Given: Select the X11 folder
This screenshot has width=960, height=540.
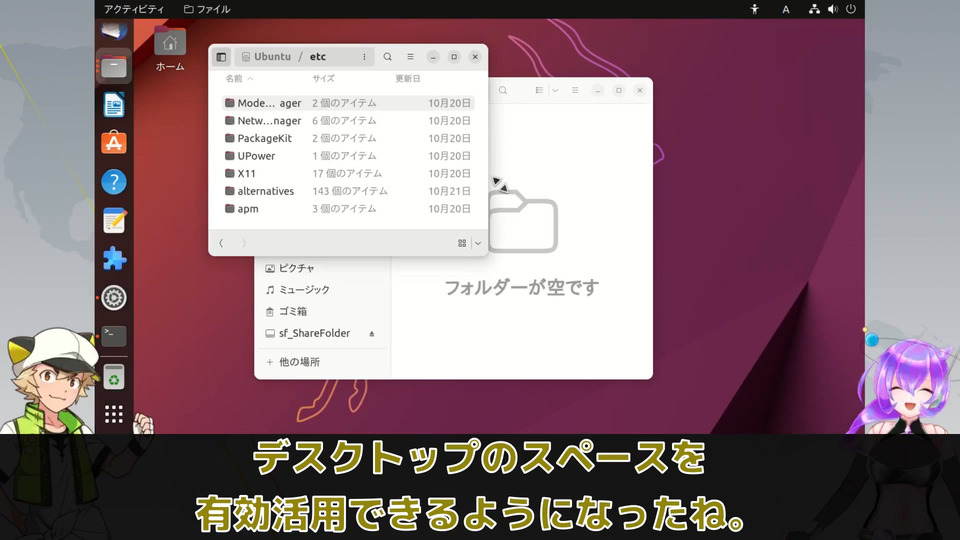Looking at the screenshot, I should 348,173.
